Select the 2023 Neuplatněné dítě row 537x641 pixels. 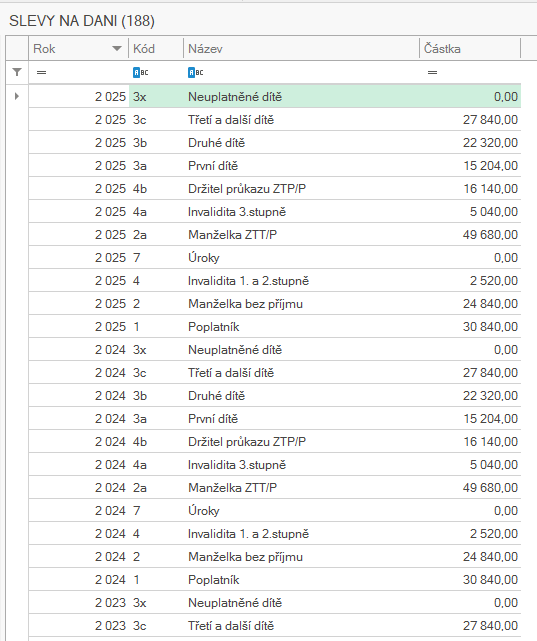275,603
